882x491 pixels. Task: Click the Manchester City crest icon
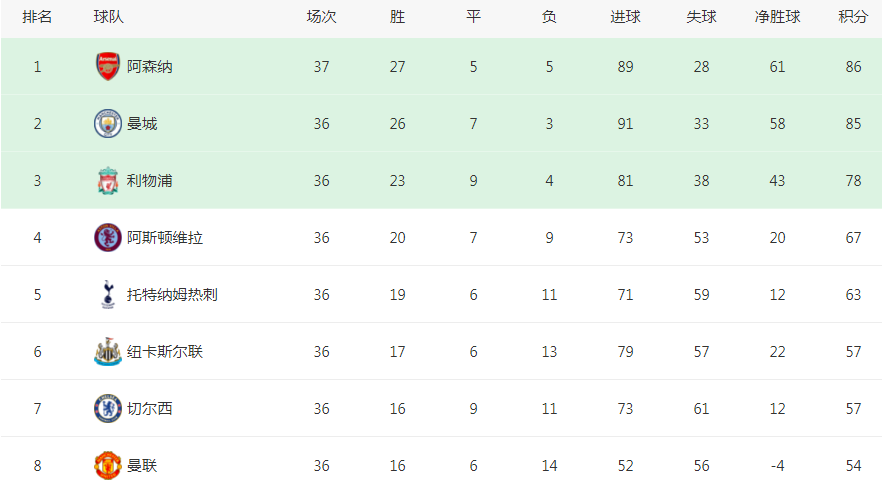[x=107, y=124]
